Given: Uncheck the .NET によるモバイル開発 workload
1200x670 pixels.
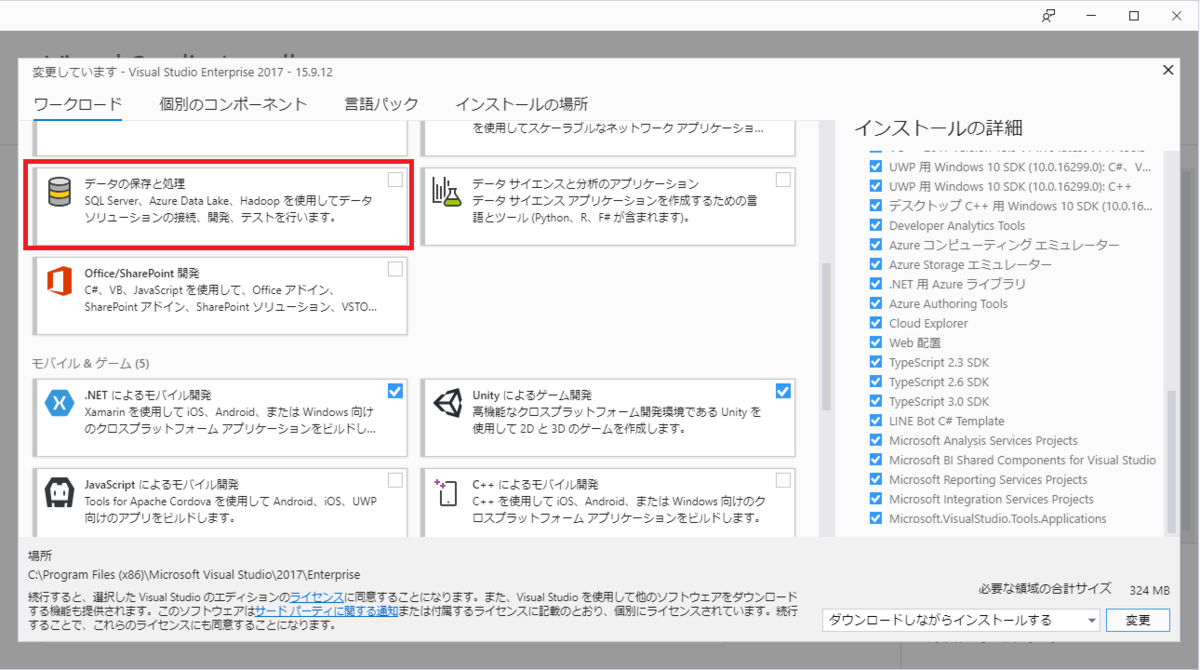Looking at the screenshot, I should pyautogui.click(x=396, y=390).
